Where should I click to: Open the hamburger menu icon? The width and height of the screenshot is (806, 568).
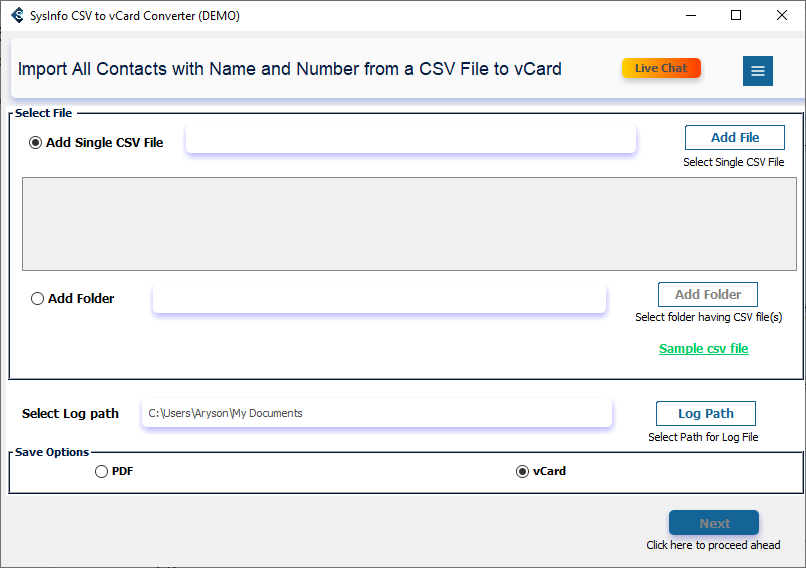coord(757,71)
